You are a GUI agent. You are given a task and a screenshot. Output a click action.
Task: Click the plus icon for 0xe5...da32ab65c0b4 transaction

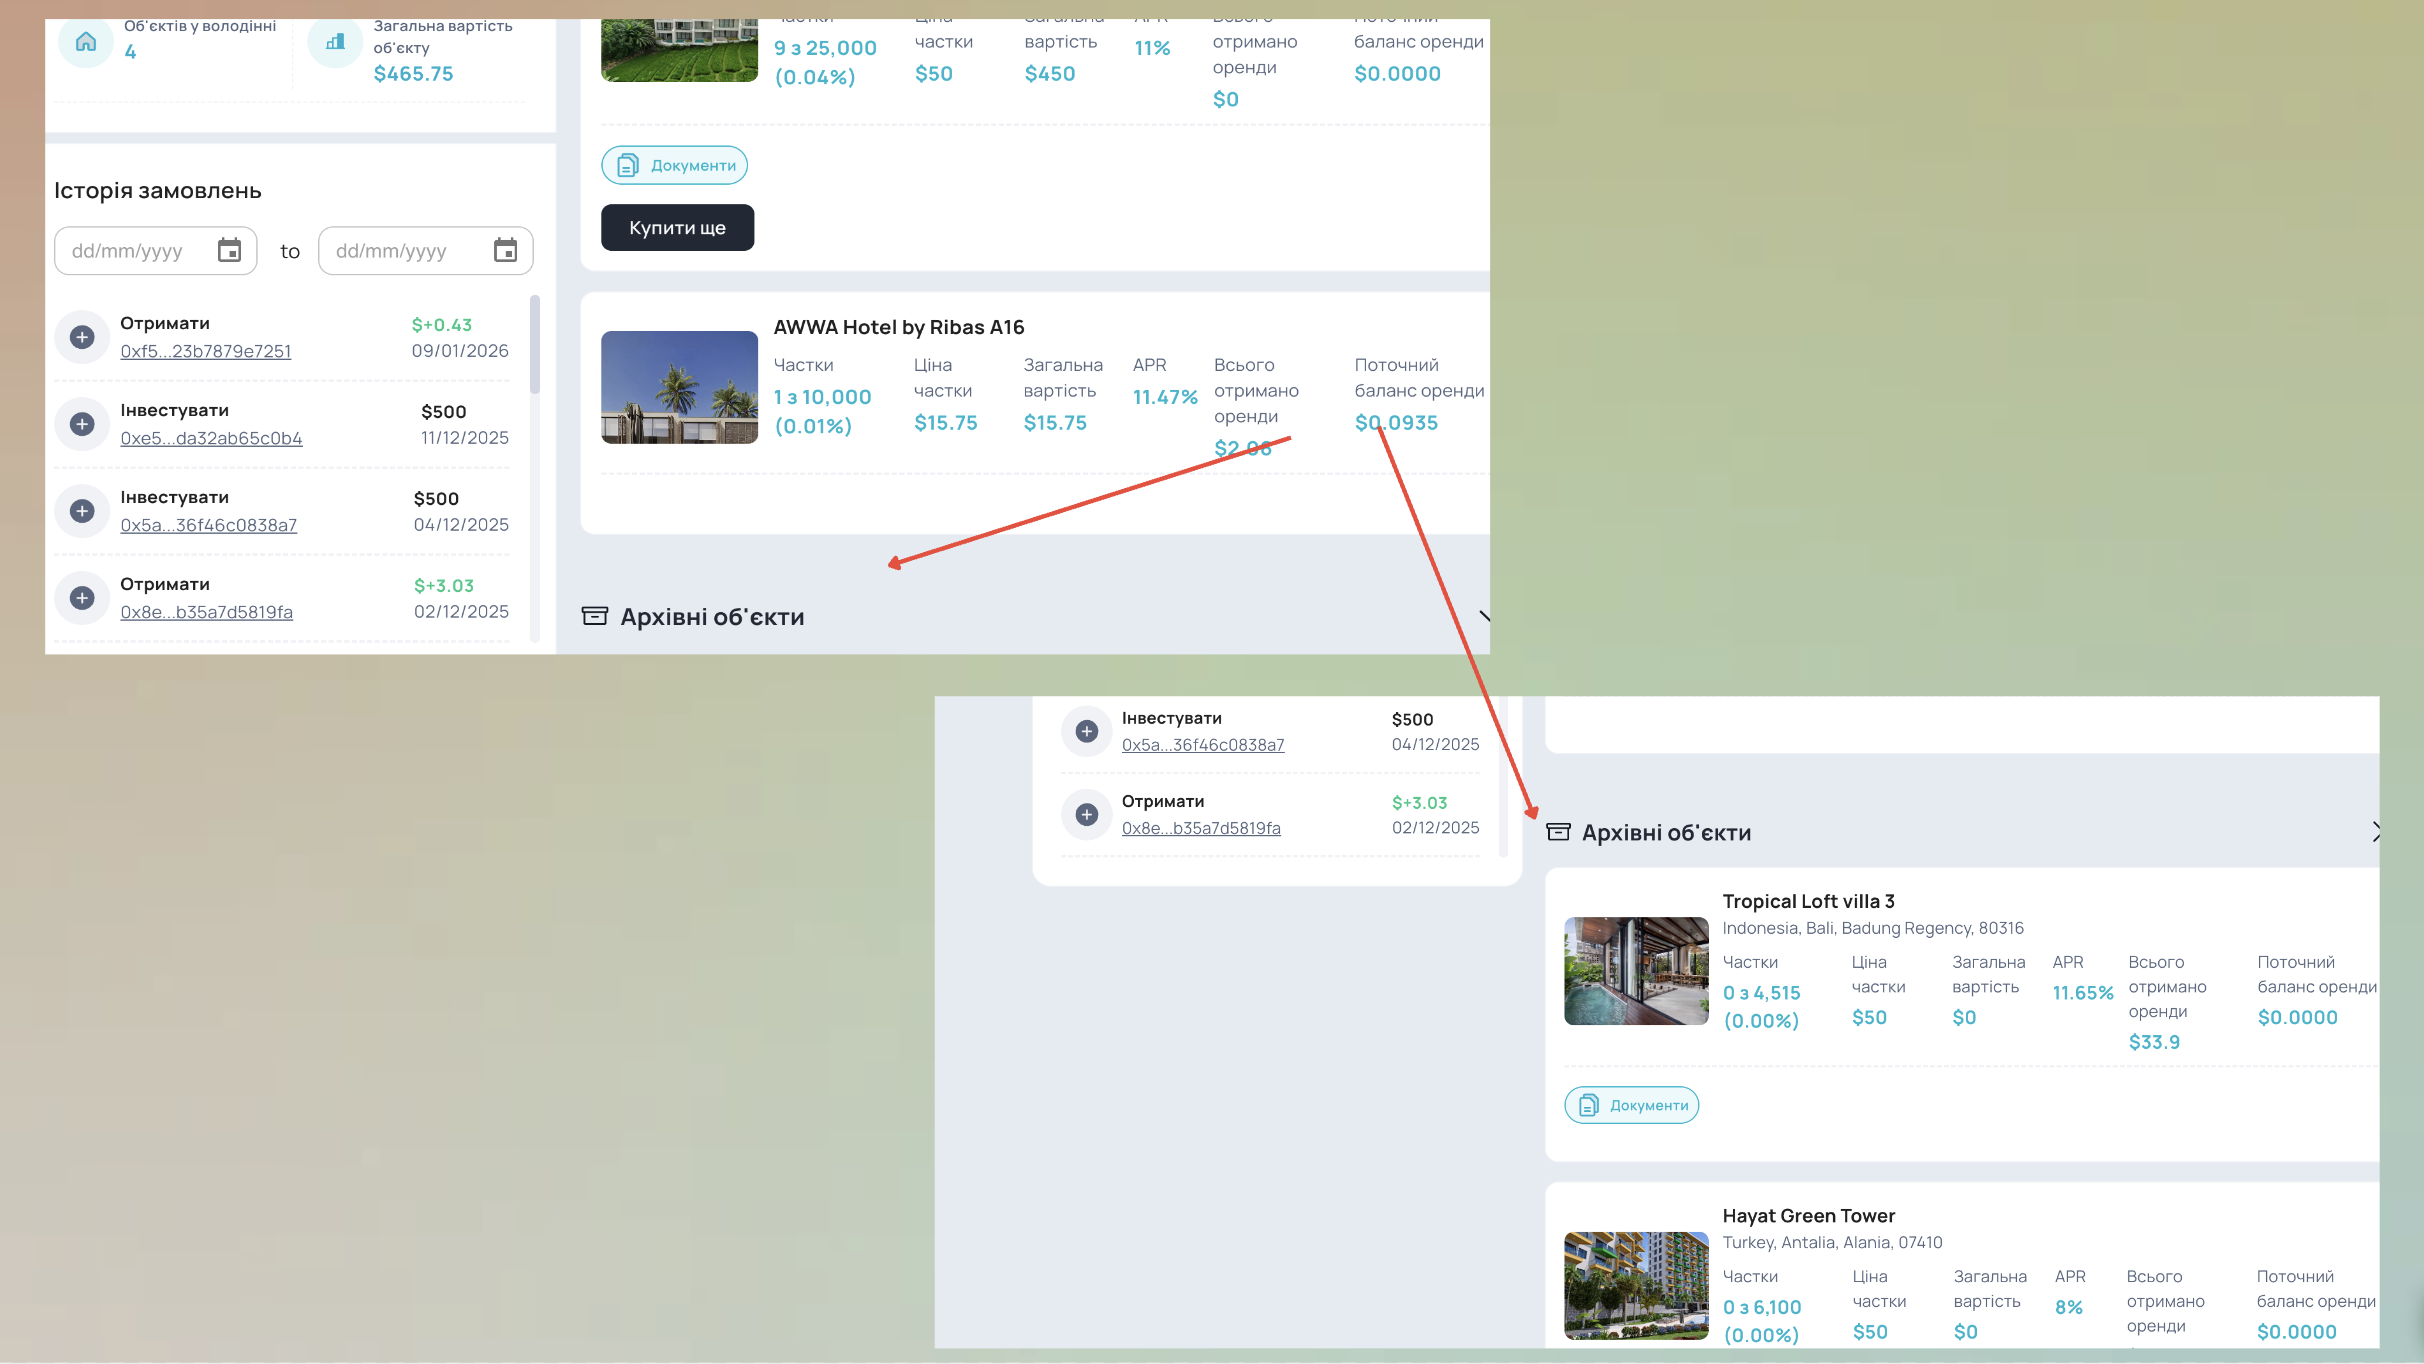(x=83, y=424)
